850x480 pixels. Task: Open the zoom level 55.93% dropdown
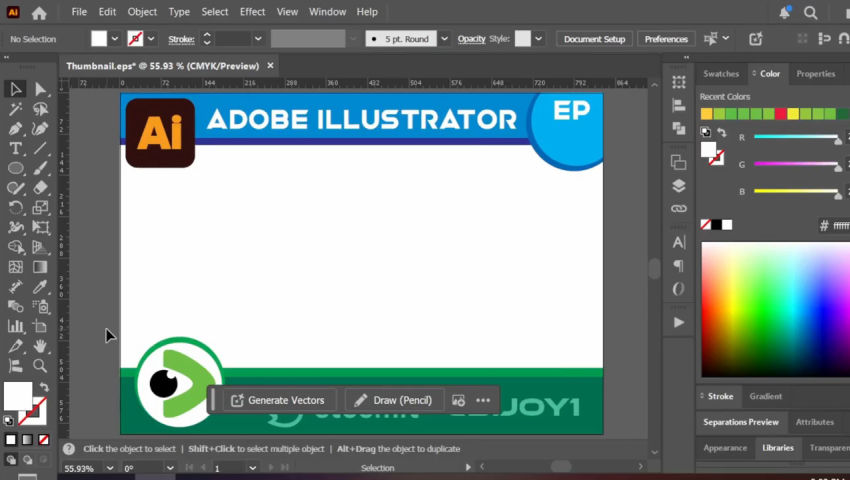click(x=110, y=468)
